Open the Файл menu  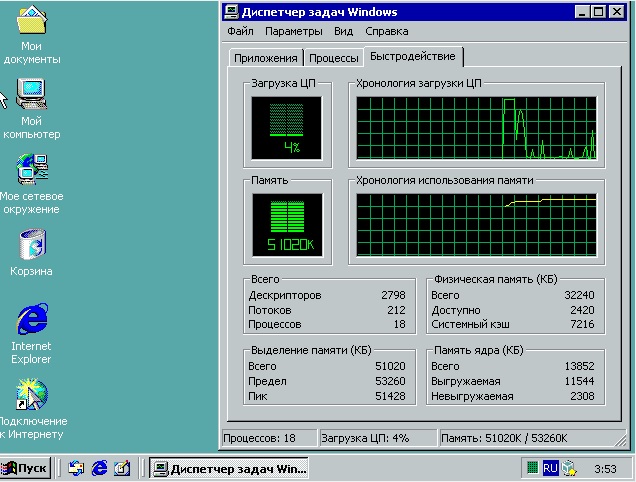tap(241, 32)
